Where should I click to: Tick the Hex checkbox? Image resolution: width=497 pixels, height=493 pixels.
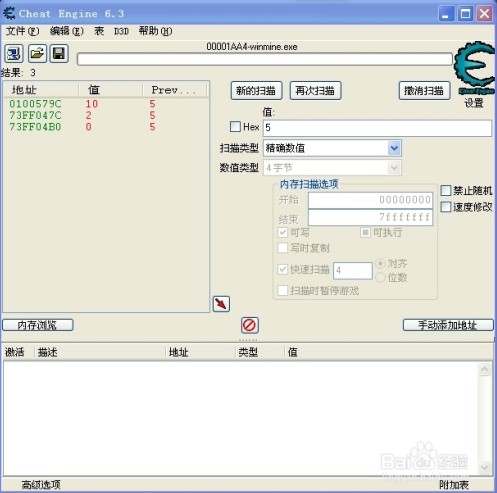[x=235, y=127]
